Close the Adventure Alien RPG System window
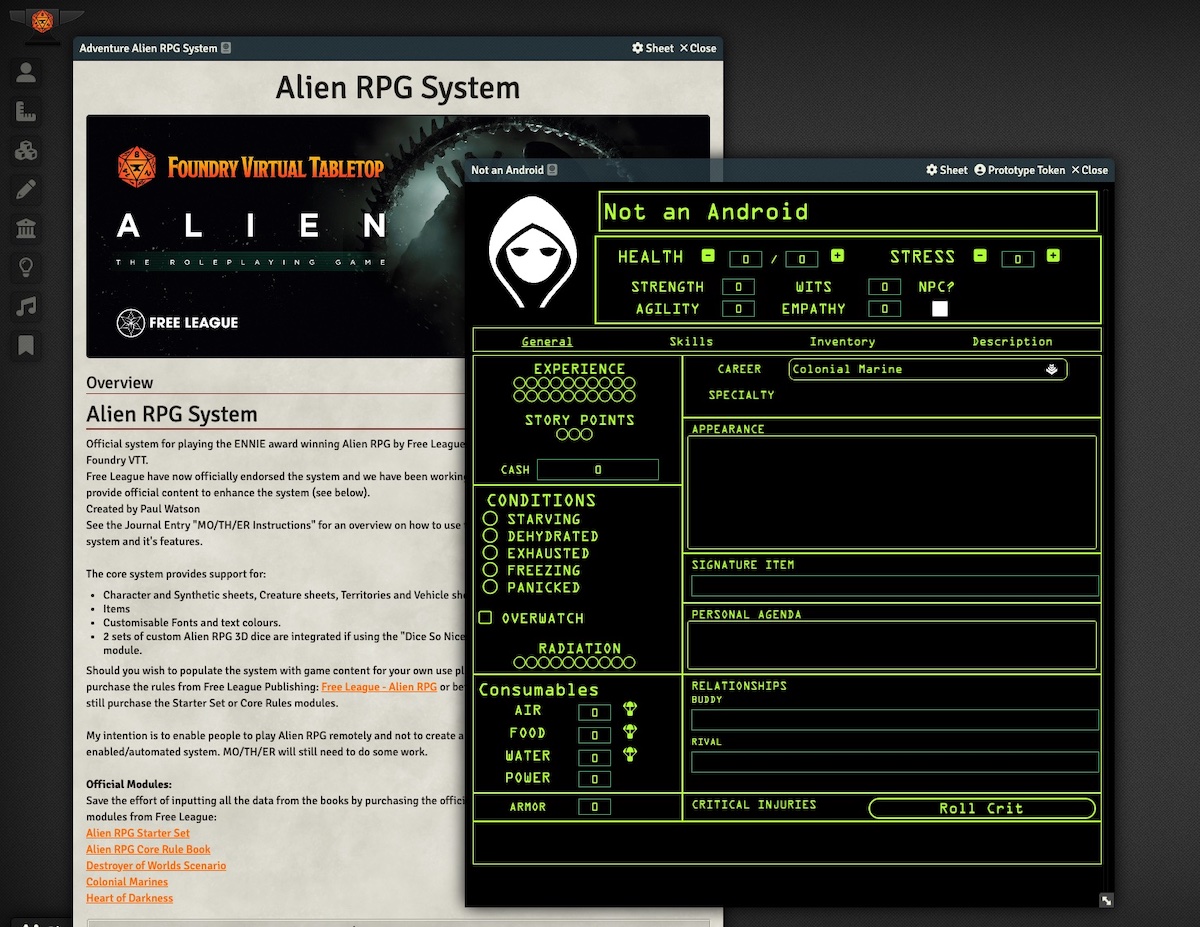1200x927 pixels. pos(698,48)
